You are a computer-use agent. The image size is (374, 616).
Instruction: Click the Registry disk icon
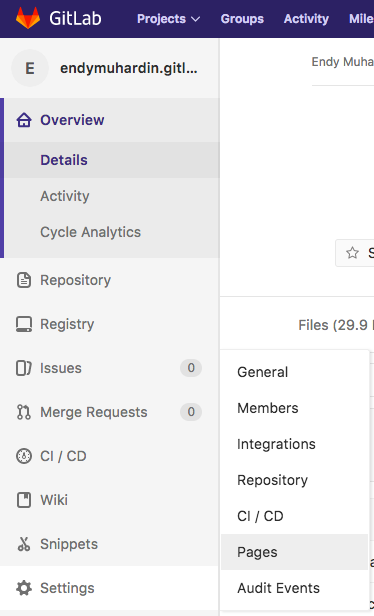point(24,324)
